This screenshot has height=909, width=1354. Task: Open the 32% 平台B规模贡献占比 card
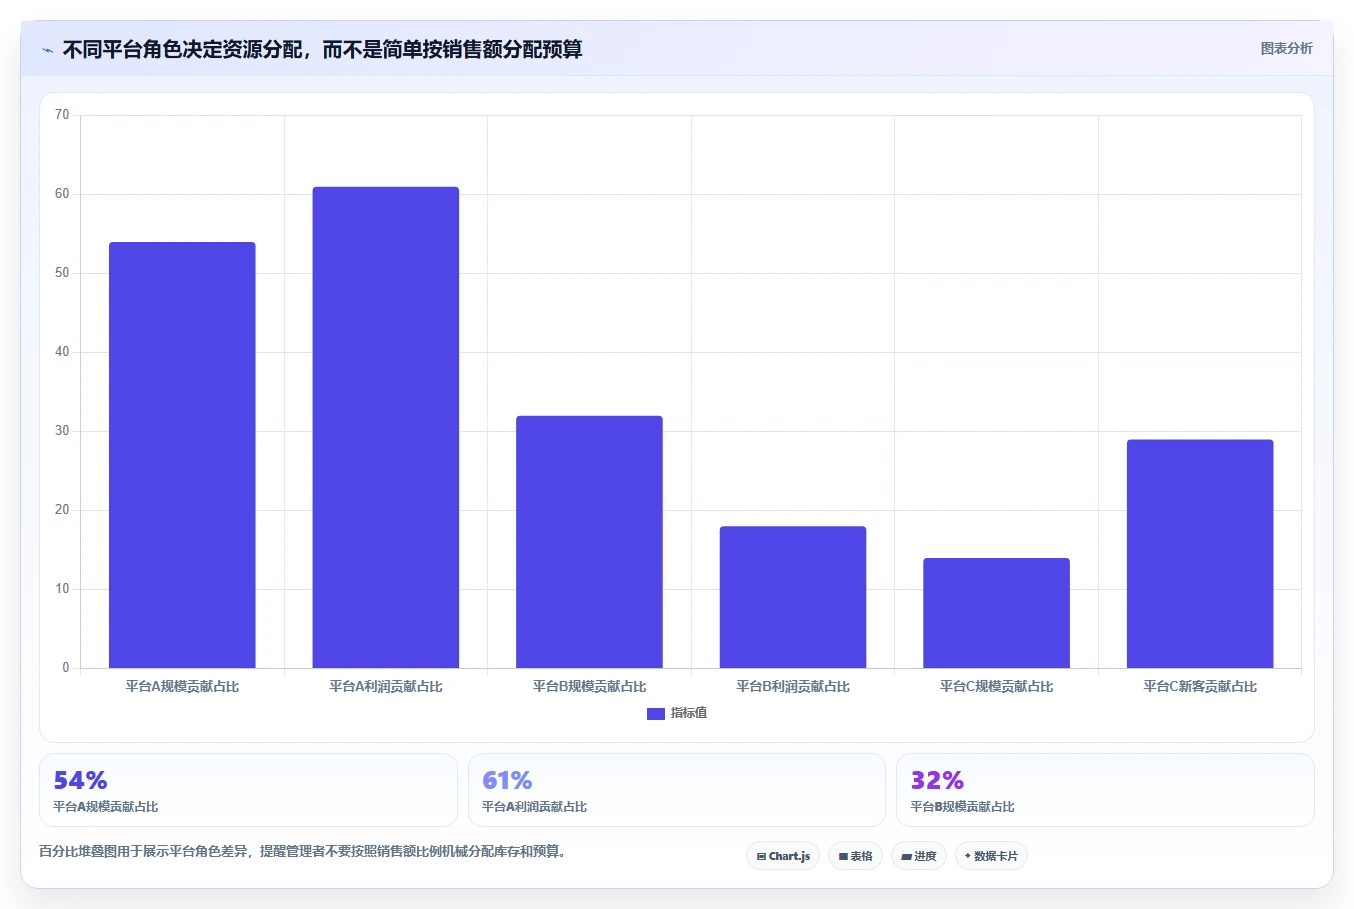(1105, 790)
